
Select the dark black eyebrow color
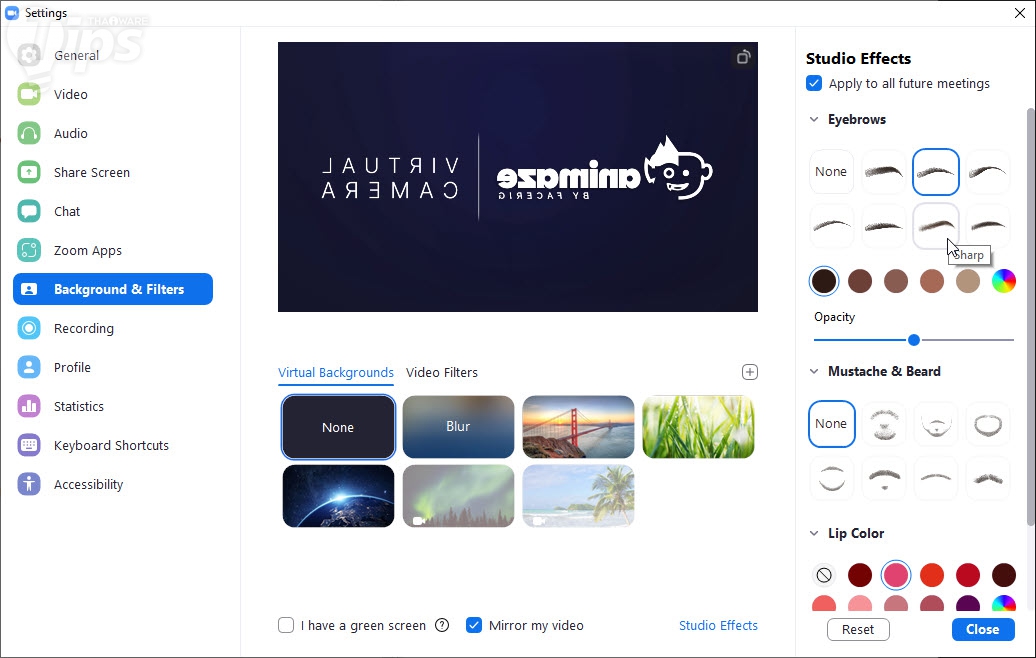click(x=824, y=281)
